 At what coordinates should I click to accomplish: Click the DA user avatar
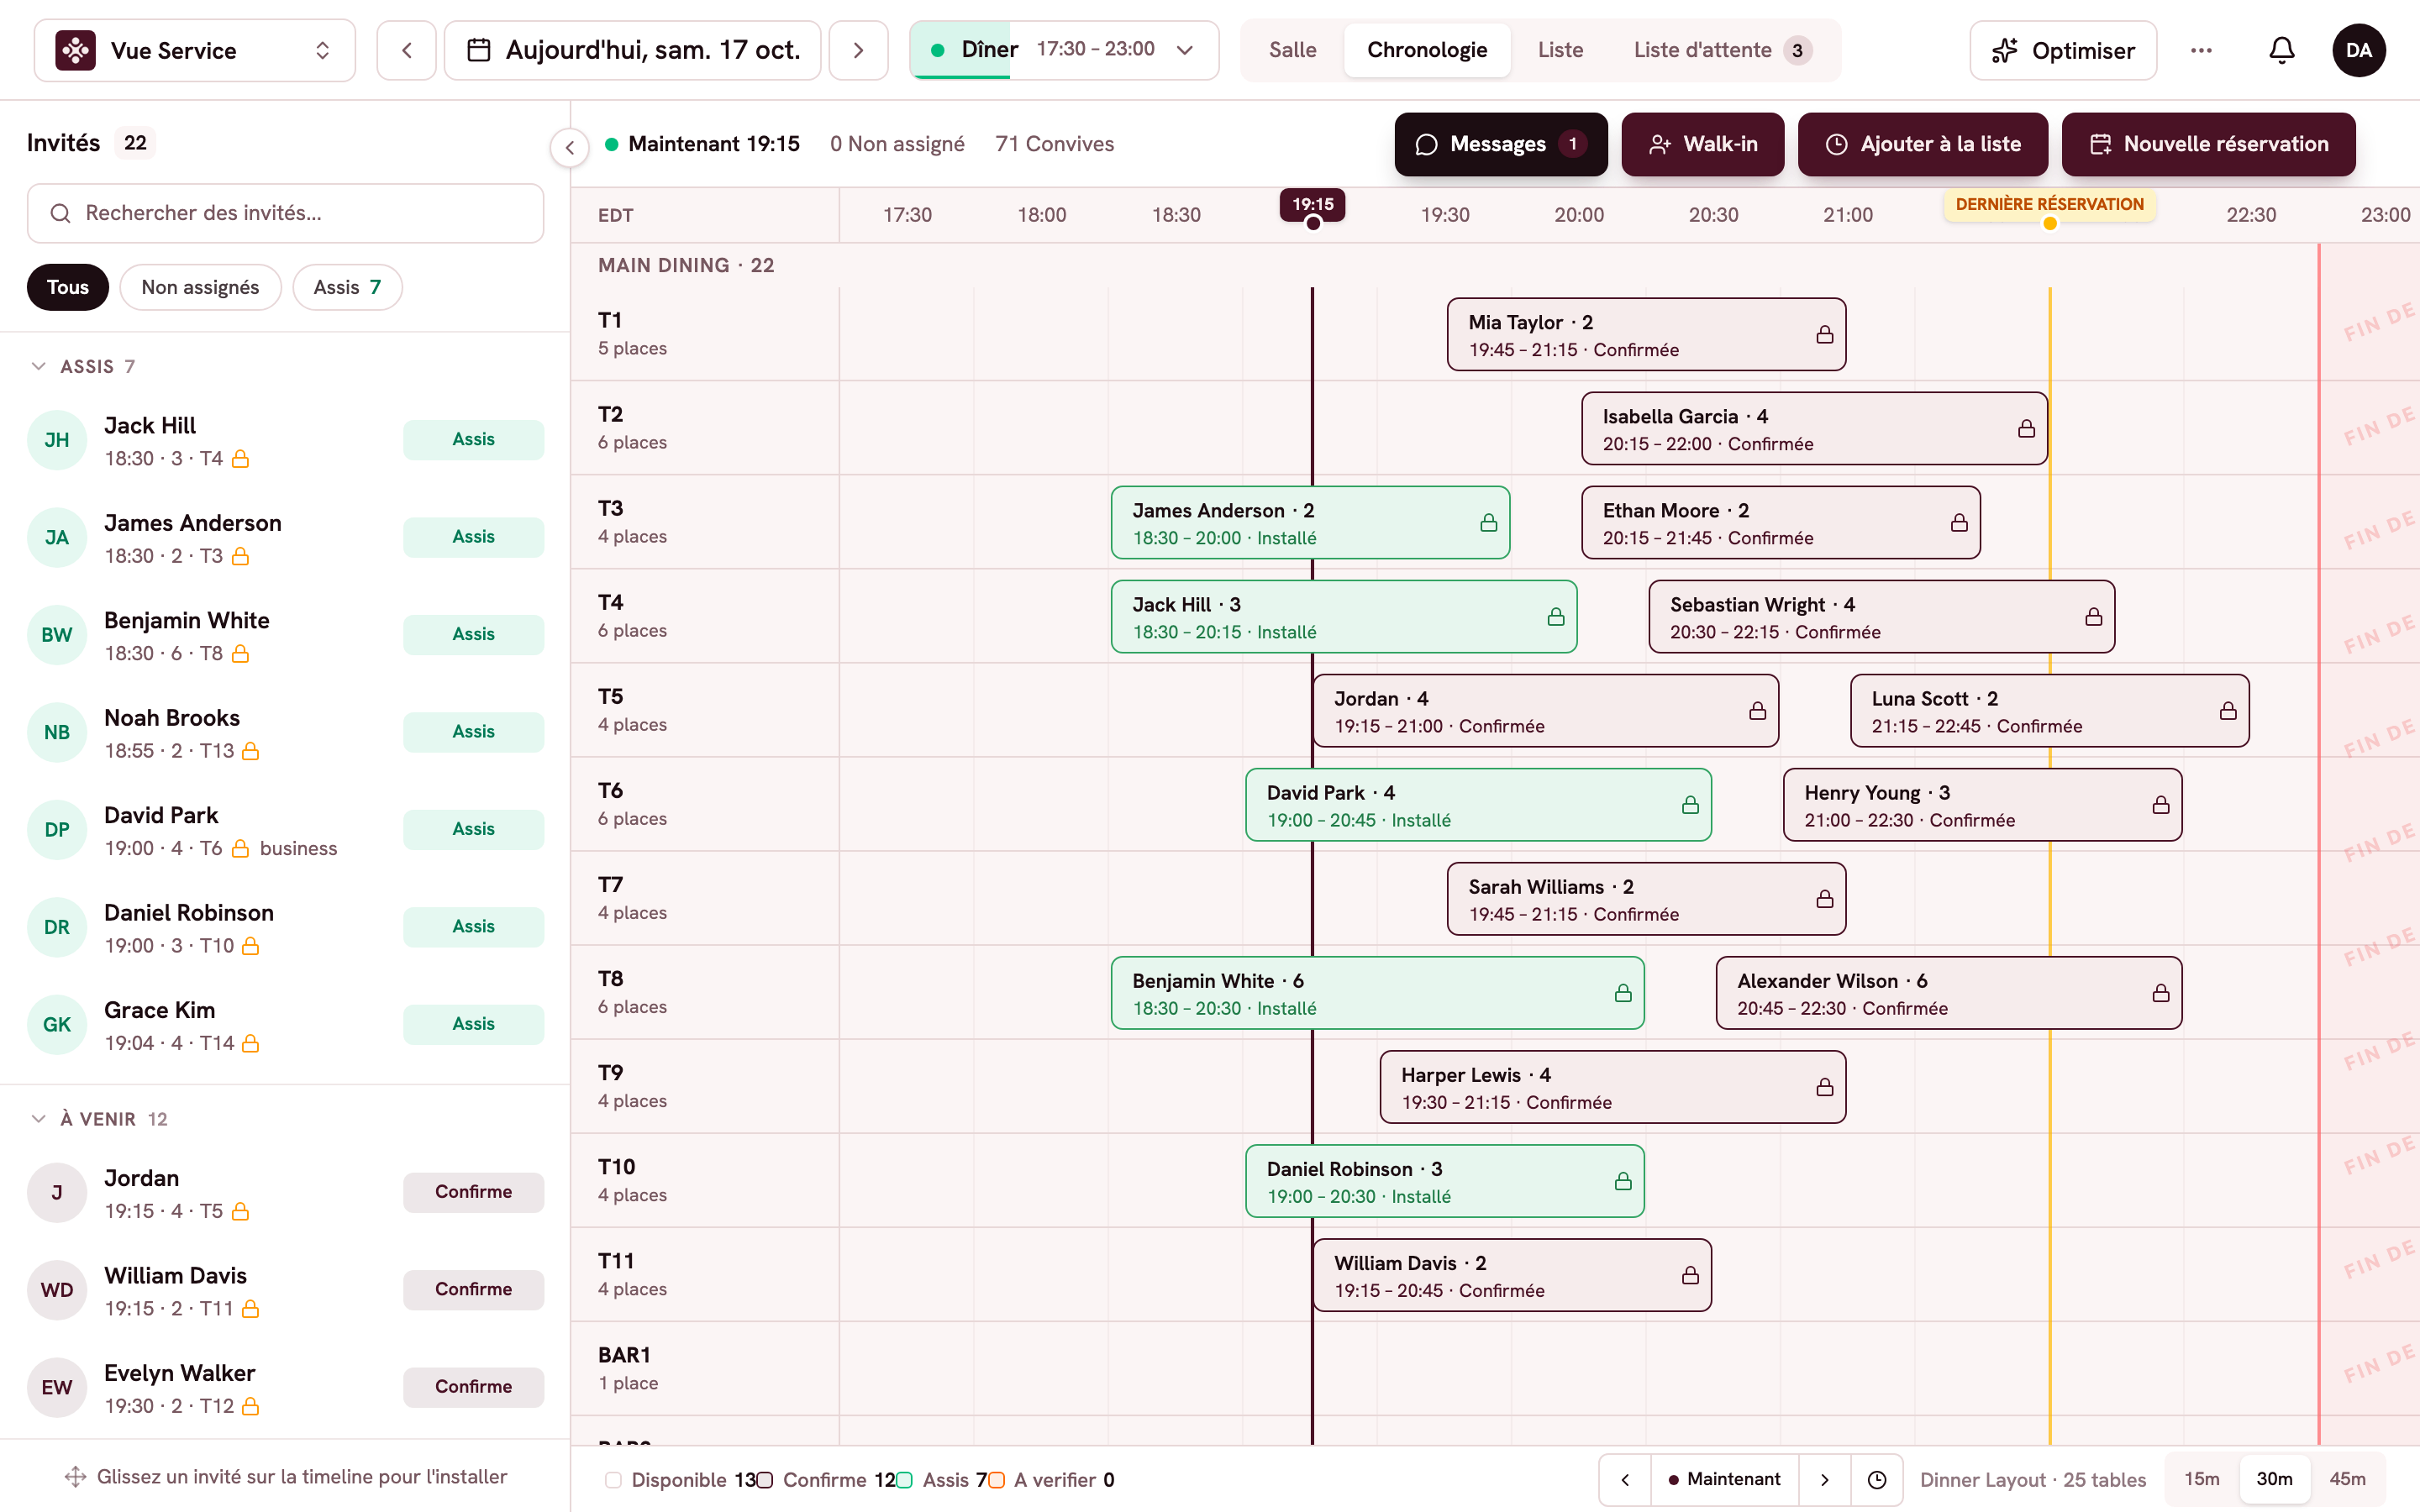(2358, 50)
